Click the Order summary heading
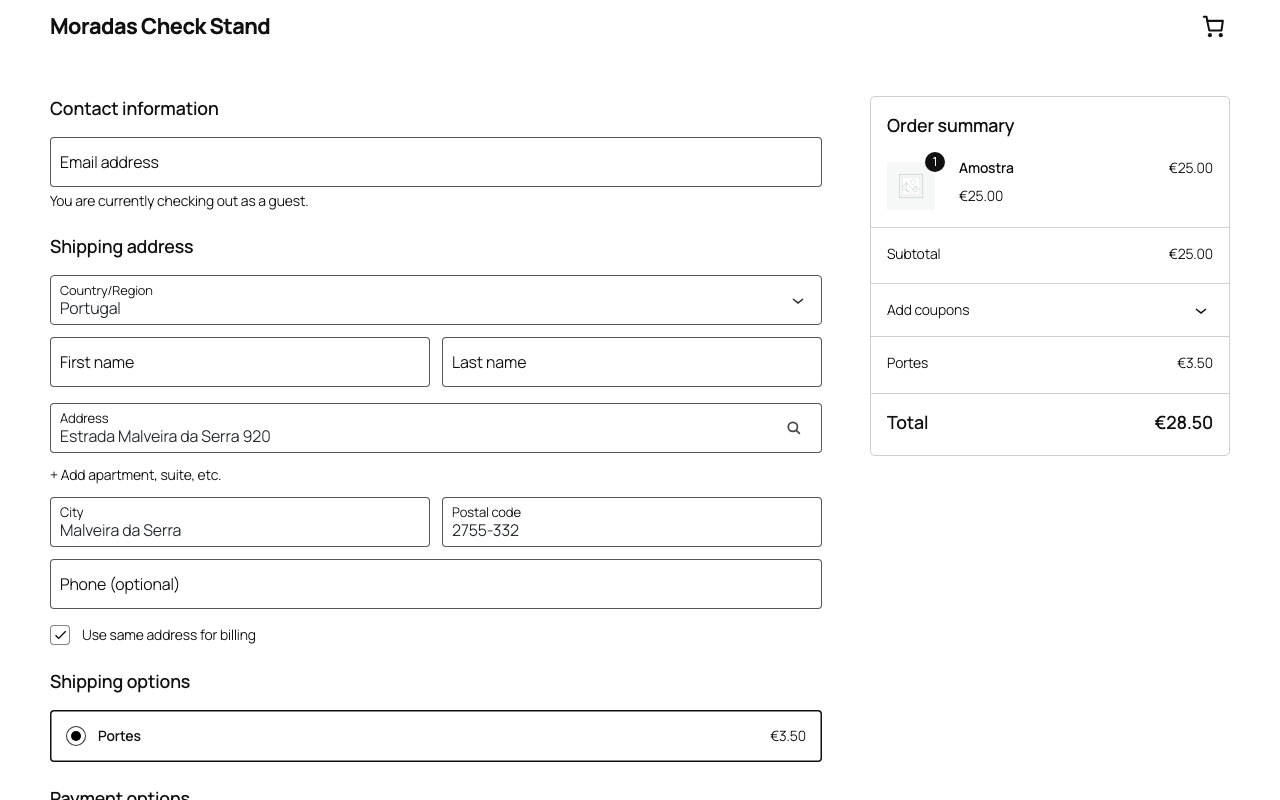This screenshot has height=800, width=1280. (950, 126)
